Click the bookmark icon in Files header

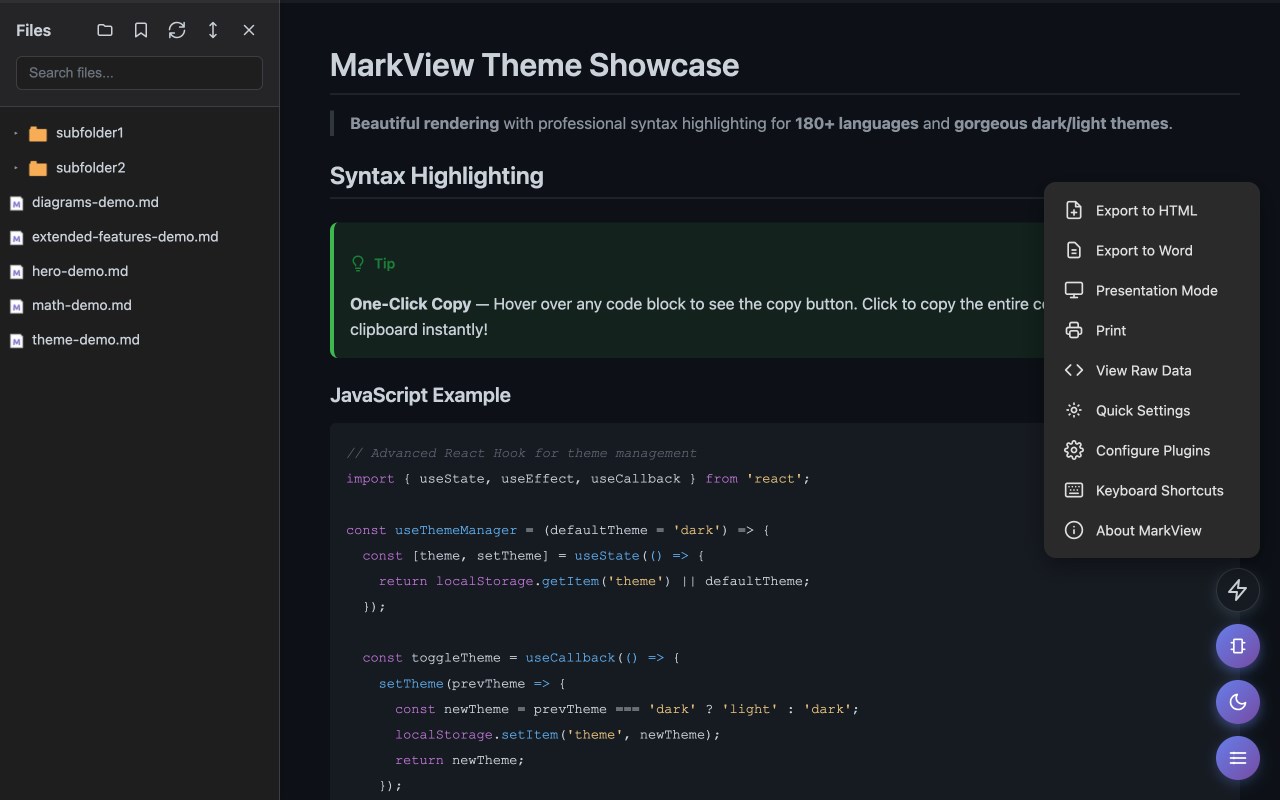tap(141, 30)
